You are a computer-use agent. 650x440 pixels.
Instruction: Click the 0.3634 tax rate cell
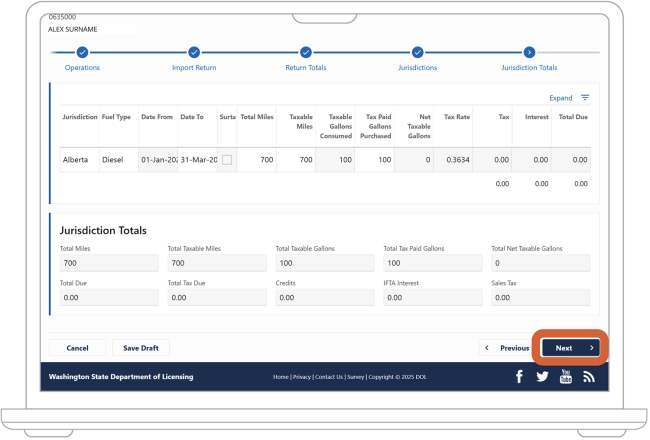coord(453,160)
